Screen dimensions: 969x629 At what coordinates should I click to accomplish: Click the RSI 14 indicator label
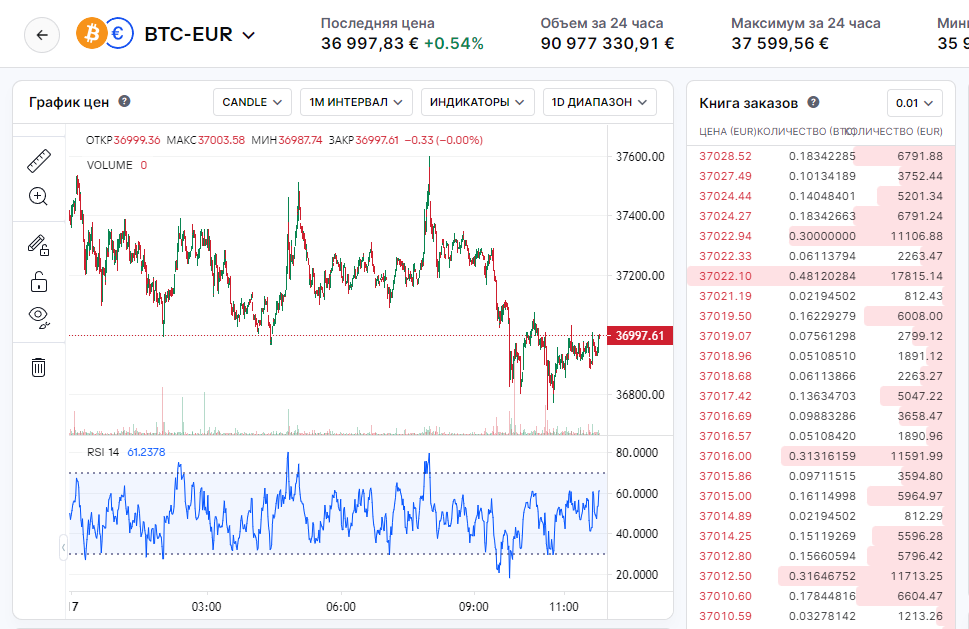point(103,452)
